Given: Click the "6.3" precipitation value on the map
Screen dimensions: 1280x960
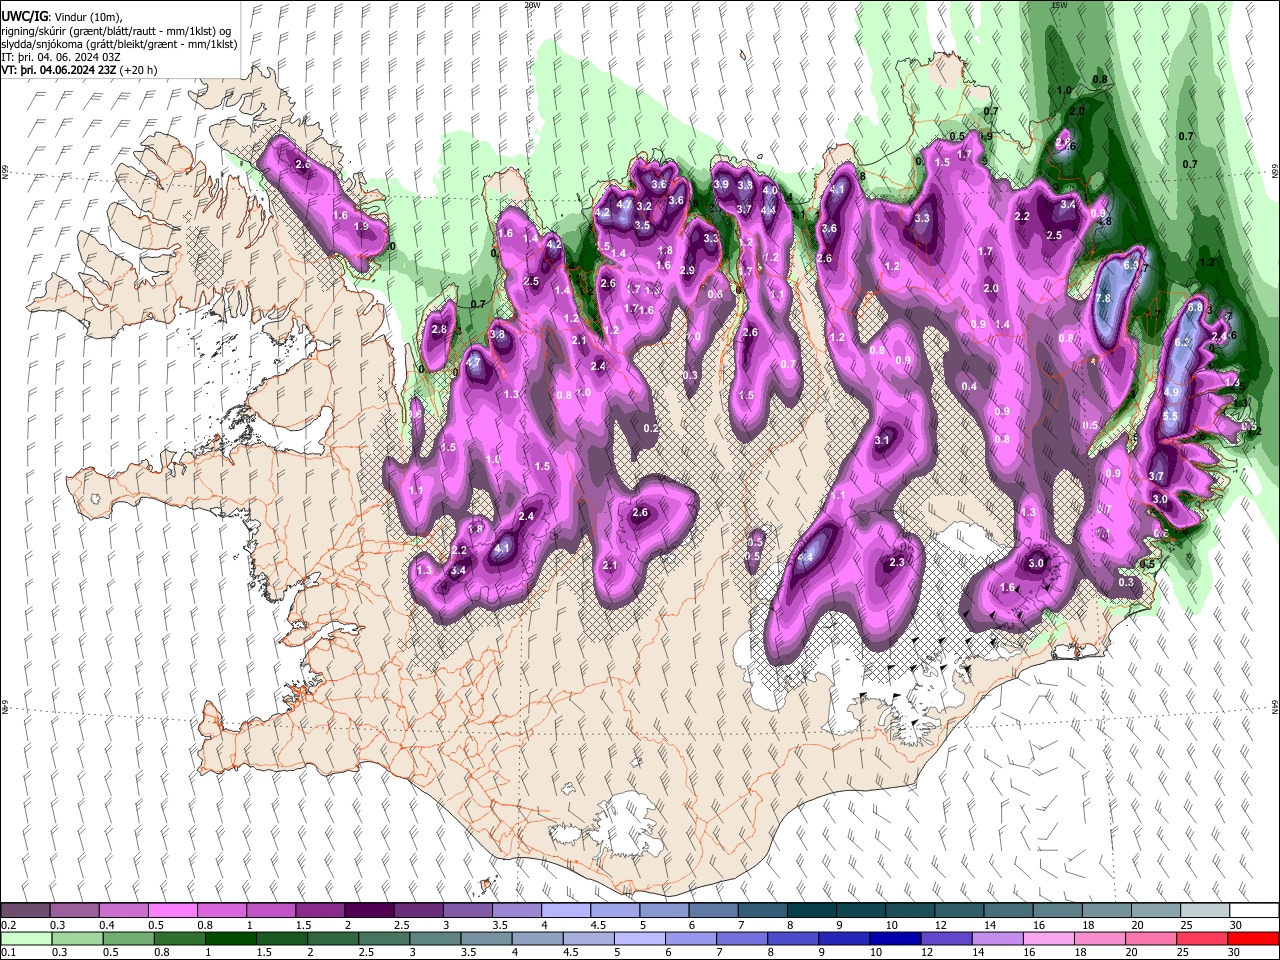Looking at the screenshot, I should pyautogui.click(x=1131, y=266).
